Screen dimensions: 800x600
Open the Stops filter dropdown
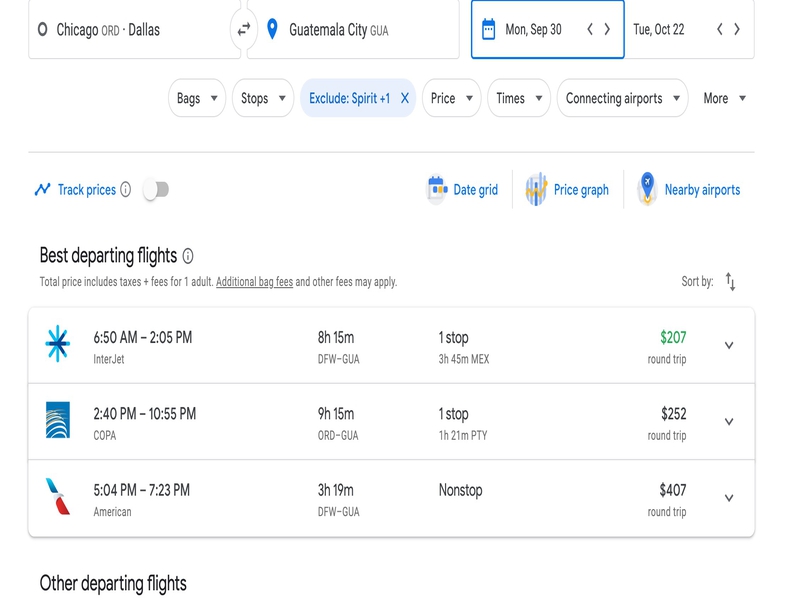tap(263, 98)
